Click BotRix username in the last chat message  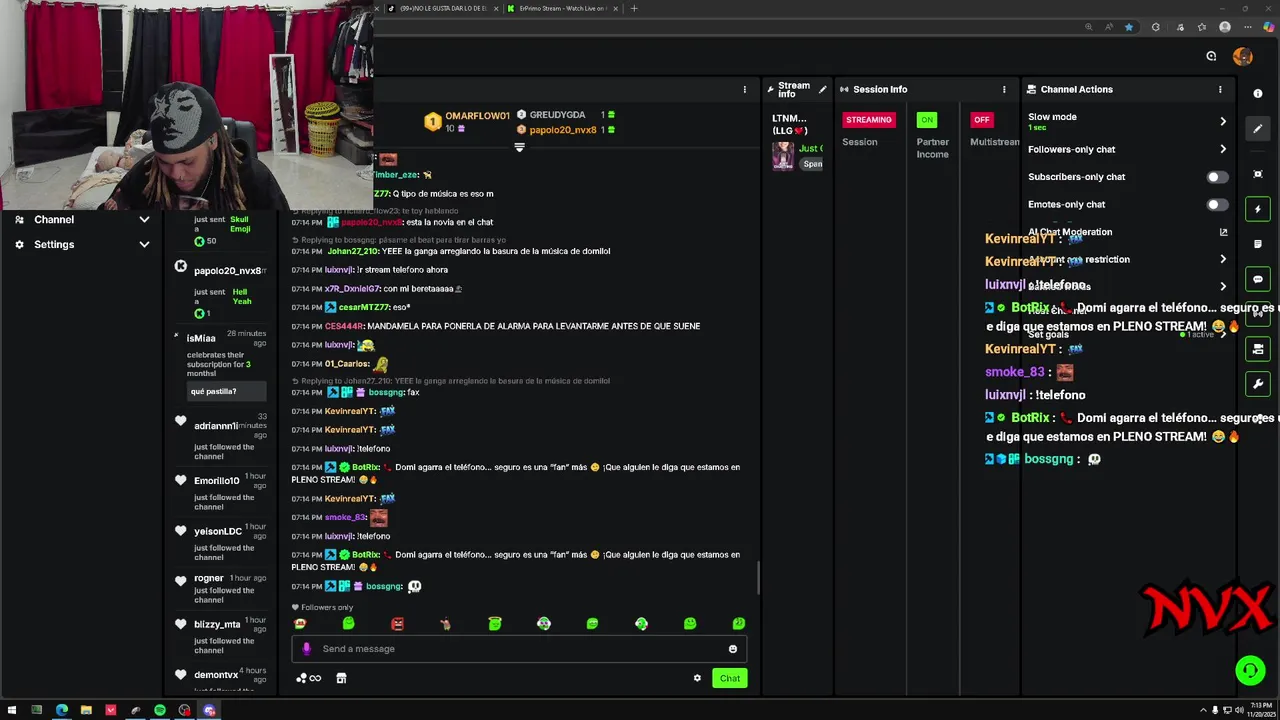click(365, 555)
